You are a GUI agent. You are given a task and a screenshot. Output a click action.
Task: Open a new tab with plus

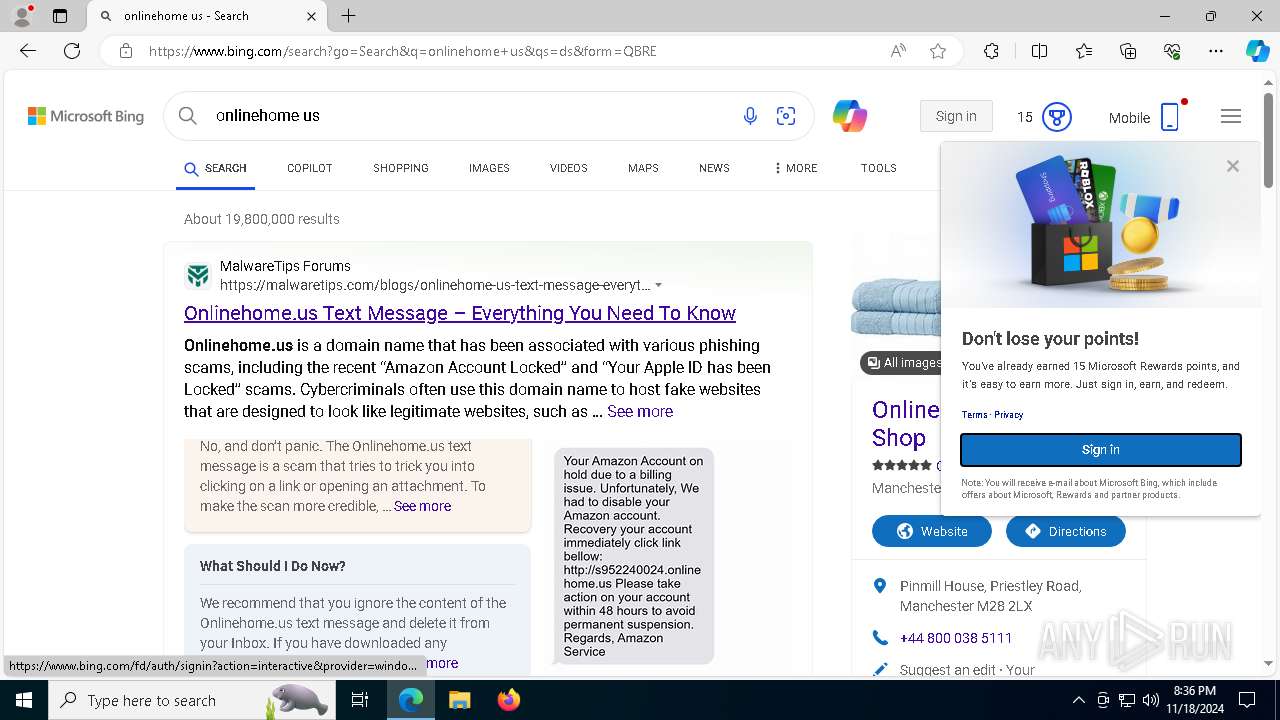tap(348, 16)
